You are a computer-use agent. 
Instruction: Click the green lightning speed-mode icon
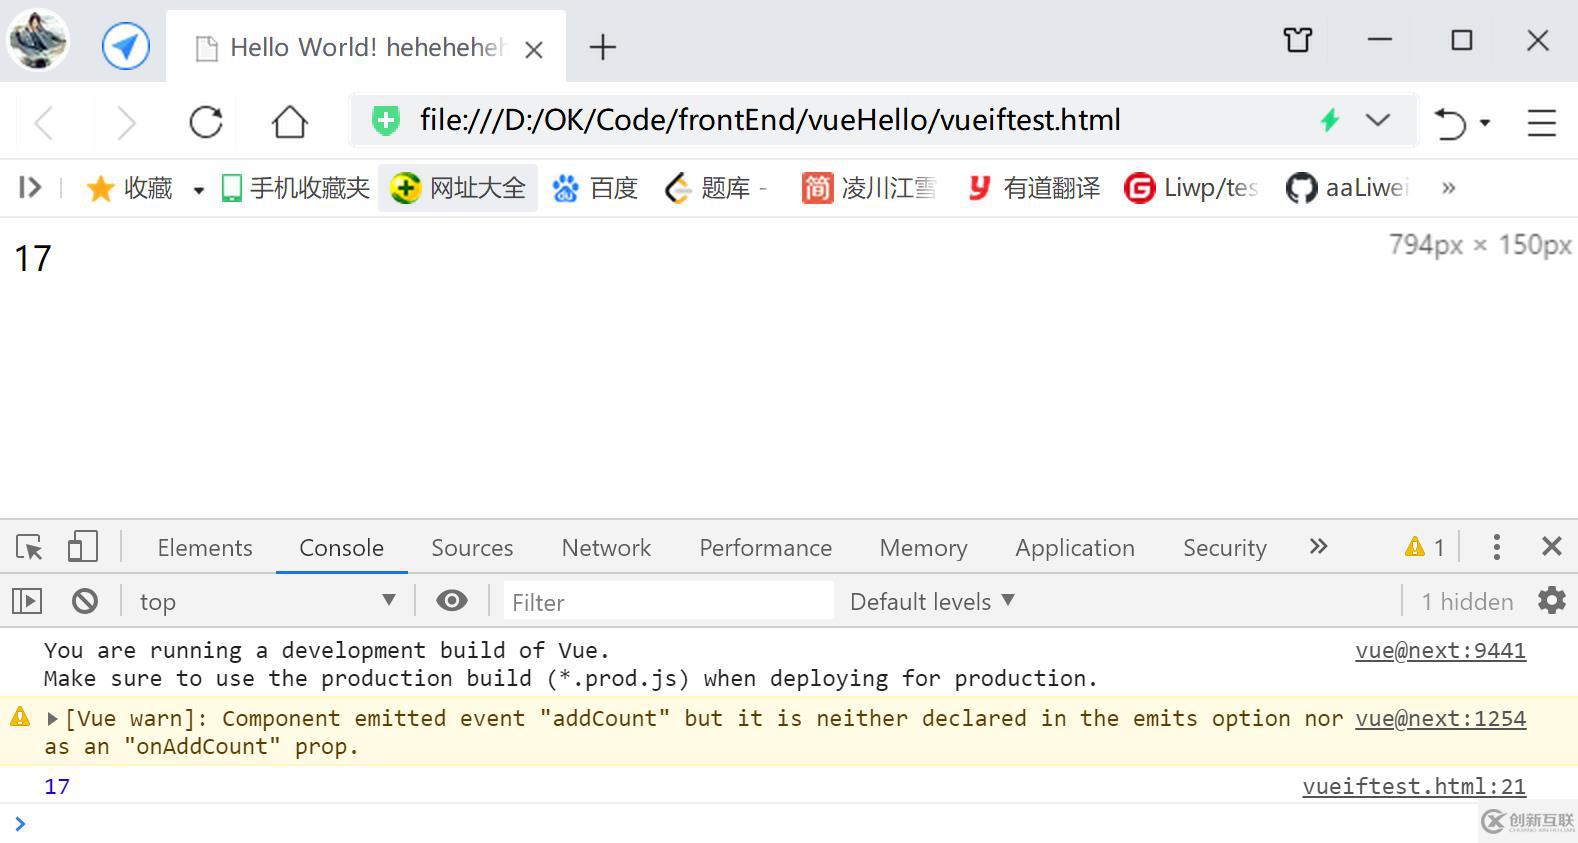coord(1330,121)
